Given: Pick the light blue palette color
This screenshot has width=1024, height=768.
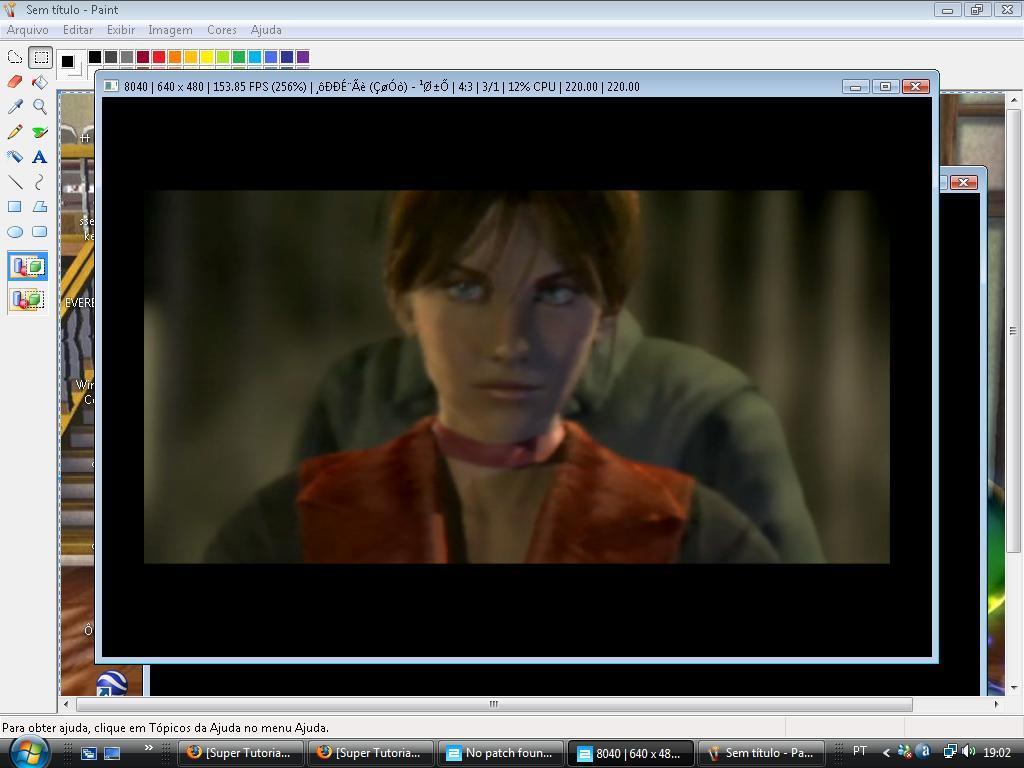Looking at the screenshot, I should 271,57.
